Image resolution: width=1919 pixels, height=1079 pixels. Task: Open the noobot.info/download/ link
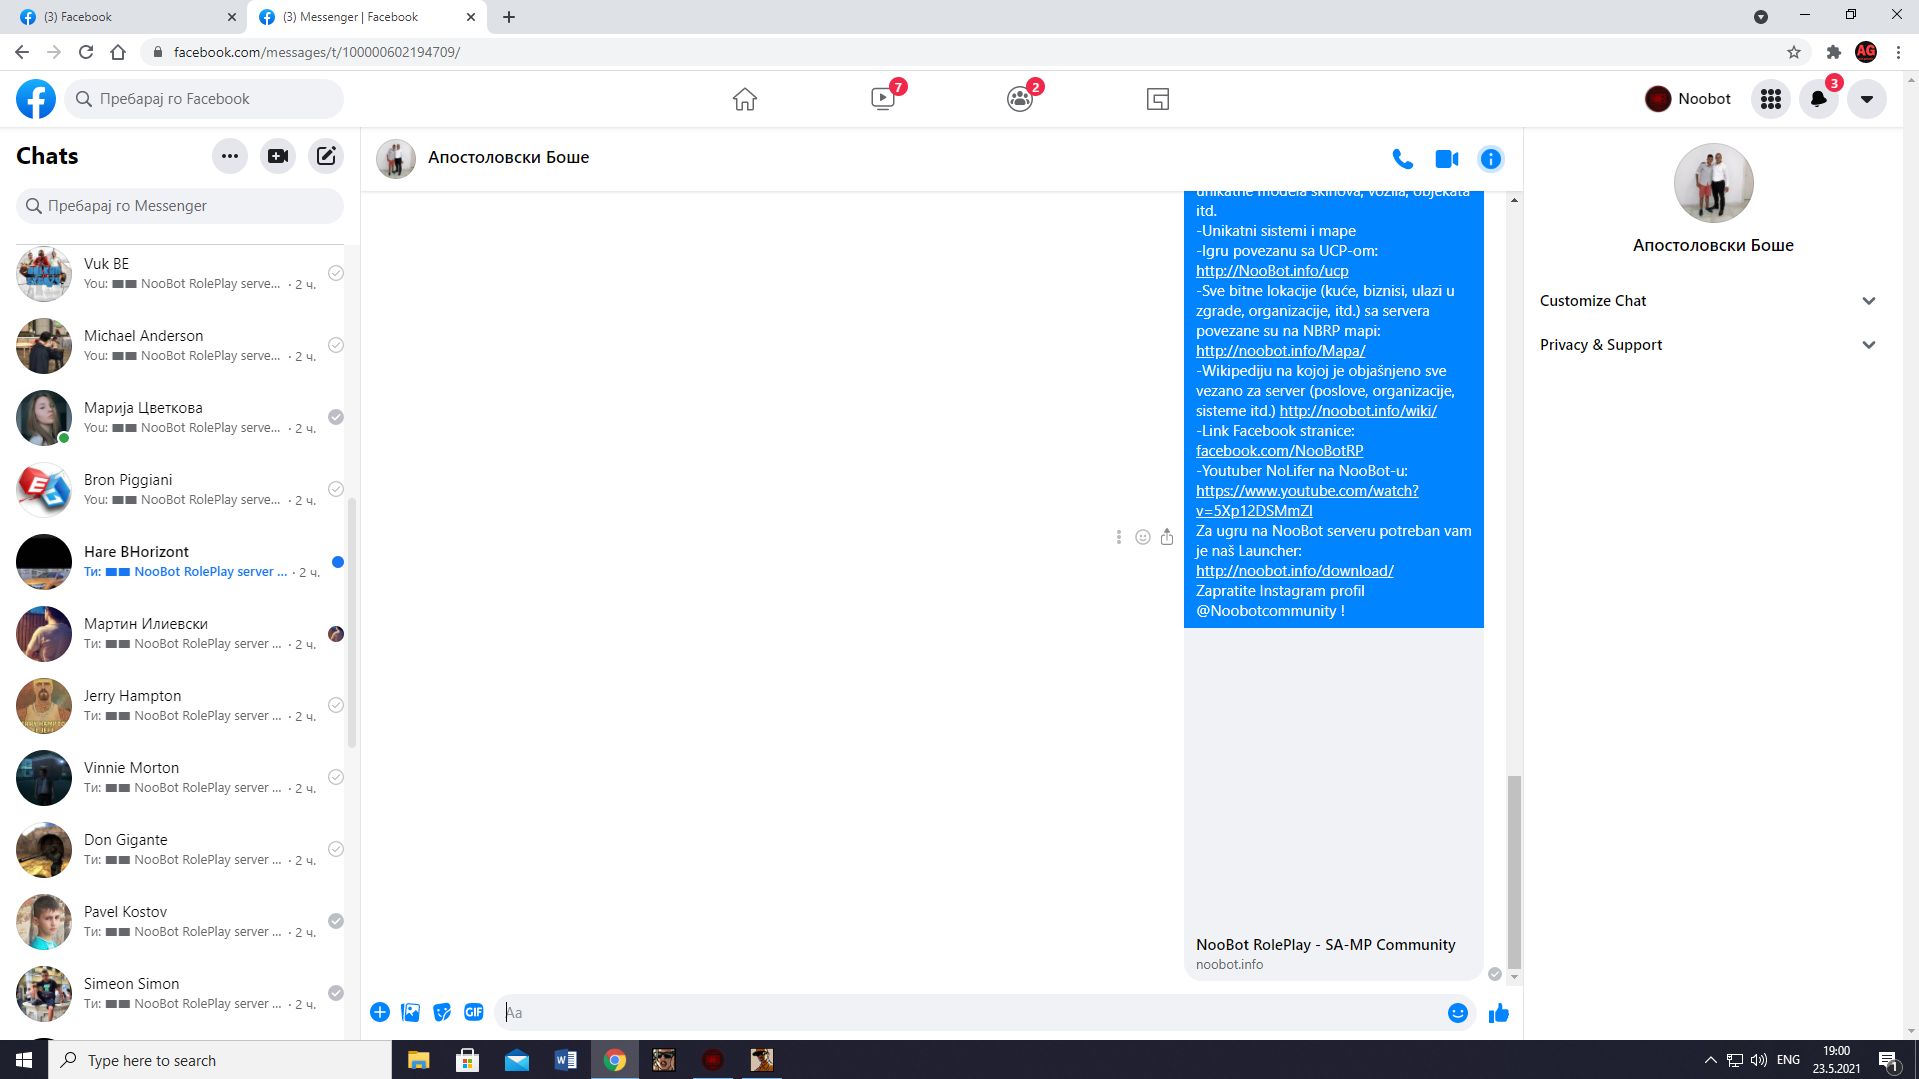pos(1294,571)
